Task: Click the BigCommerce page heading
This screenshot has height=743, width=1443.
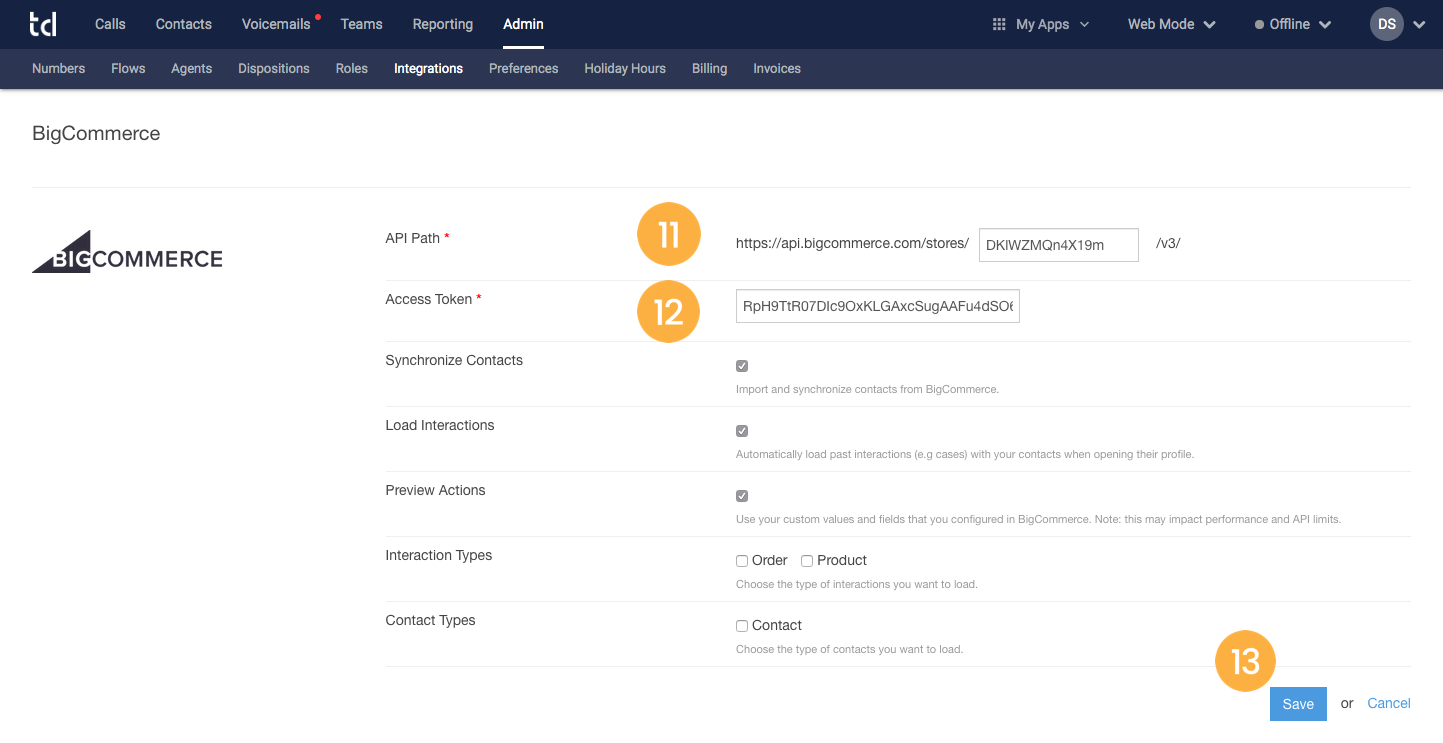Action: (x=96, y=133)
